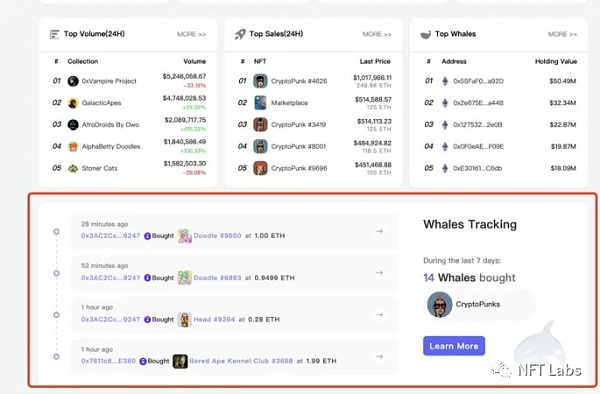Open the 0x3AC2Cc...9247 address link, 28 minutes ago
The height and width of the screenshot is (394, 600).
[110, 236]
